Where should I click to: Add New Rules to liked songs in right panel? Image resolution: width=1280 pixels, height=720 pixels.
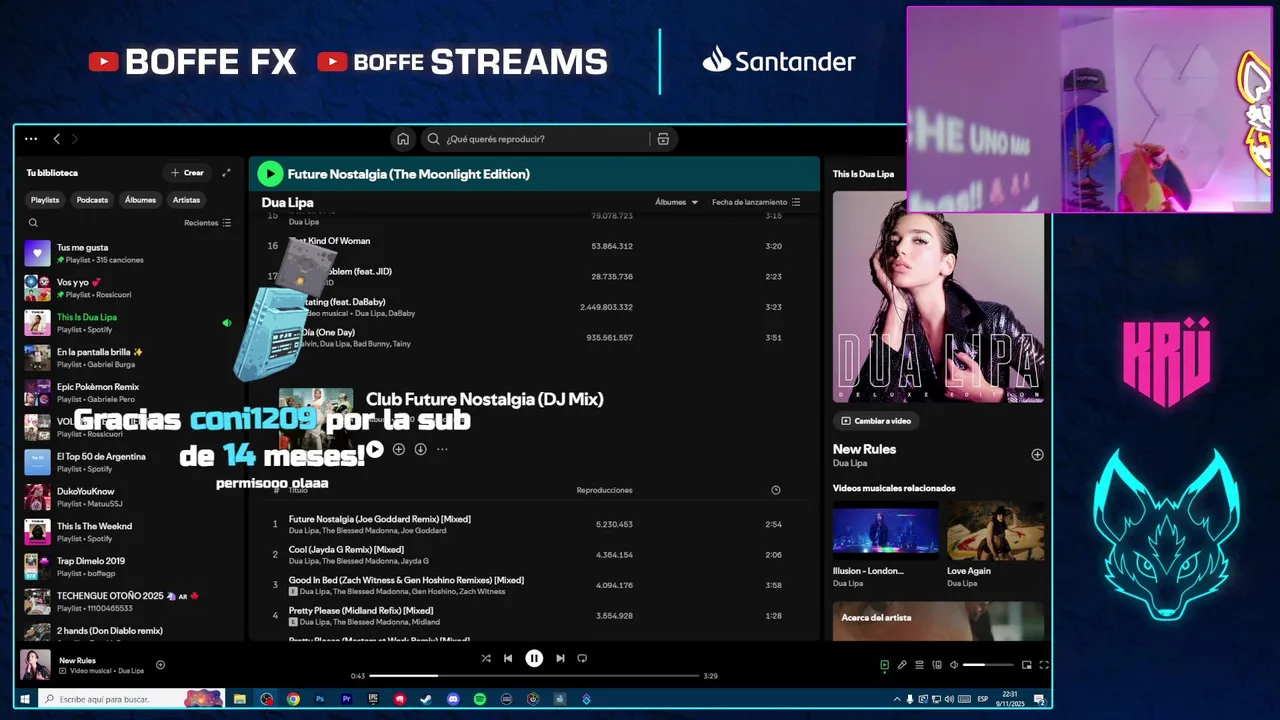pyautogui.click(x=1037, y=454)
